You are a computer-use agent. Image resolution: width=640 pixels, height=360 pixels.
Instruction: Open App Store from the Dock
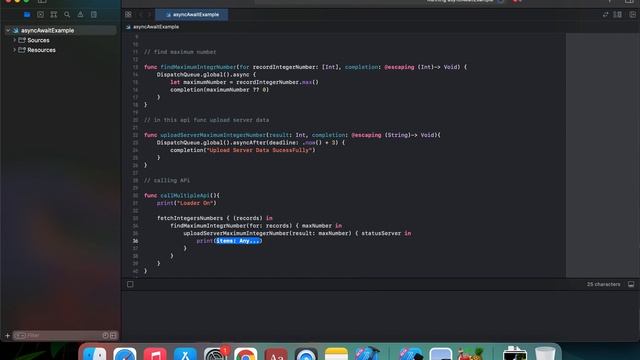pos(185,354)
